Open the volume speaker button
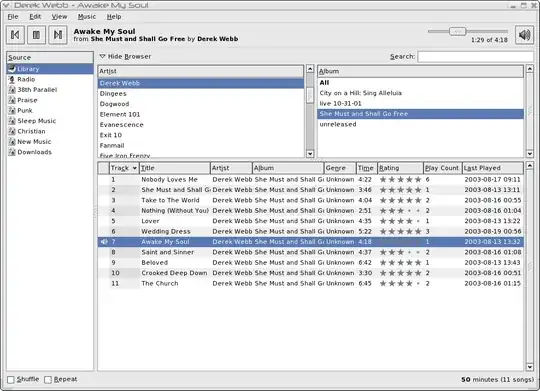Viewport: 540px width, 391px height. [x=525, y=35]
